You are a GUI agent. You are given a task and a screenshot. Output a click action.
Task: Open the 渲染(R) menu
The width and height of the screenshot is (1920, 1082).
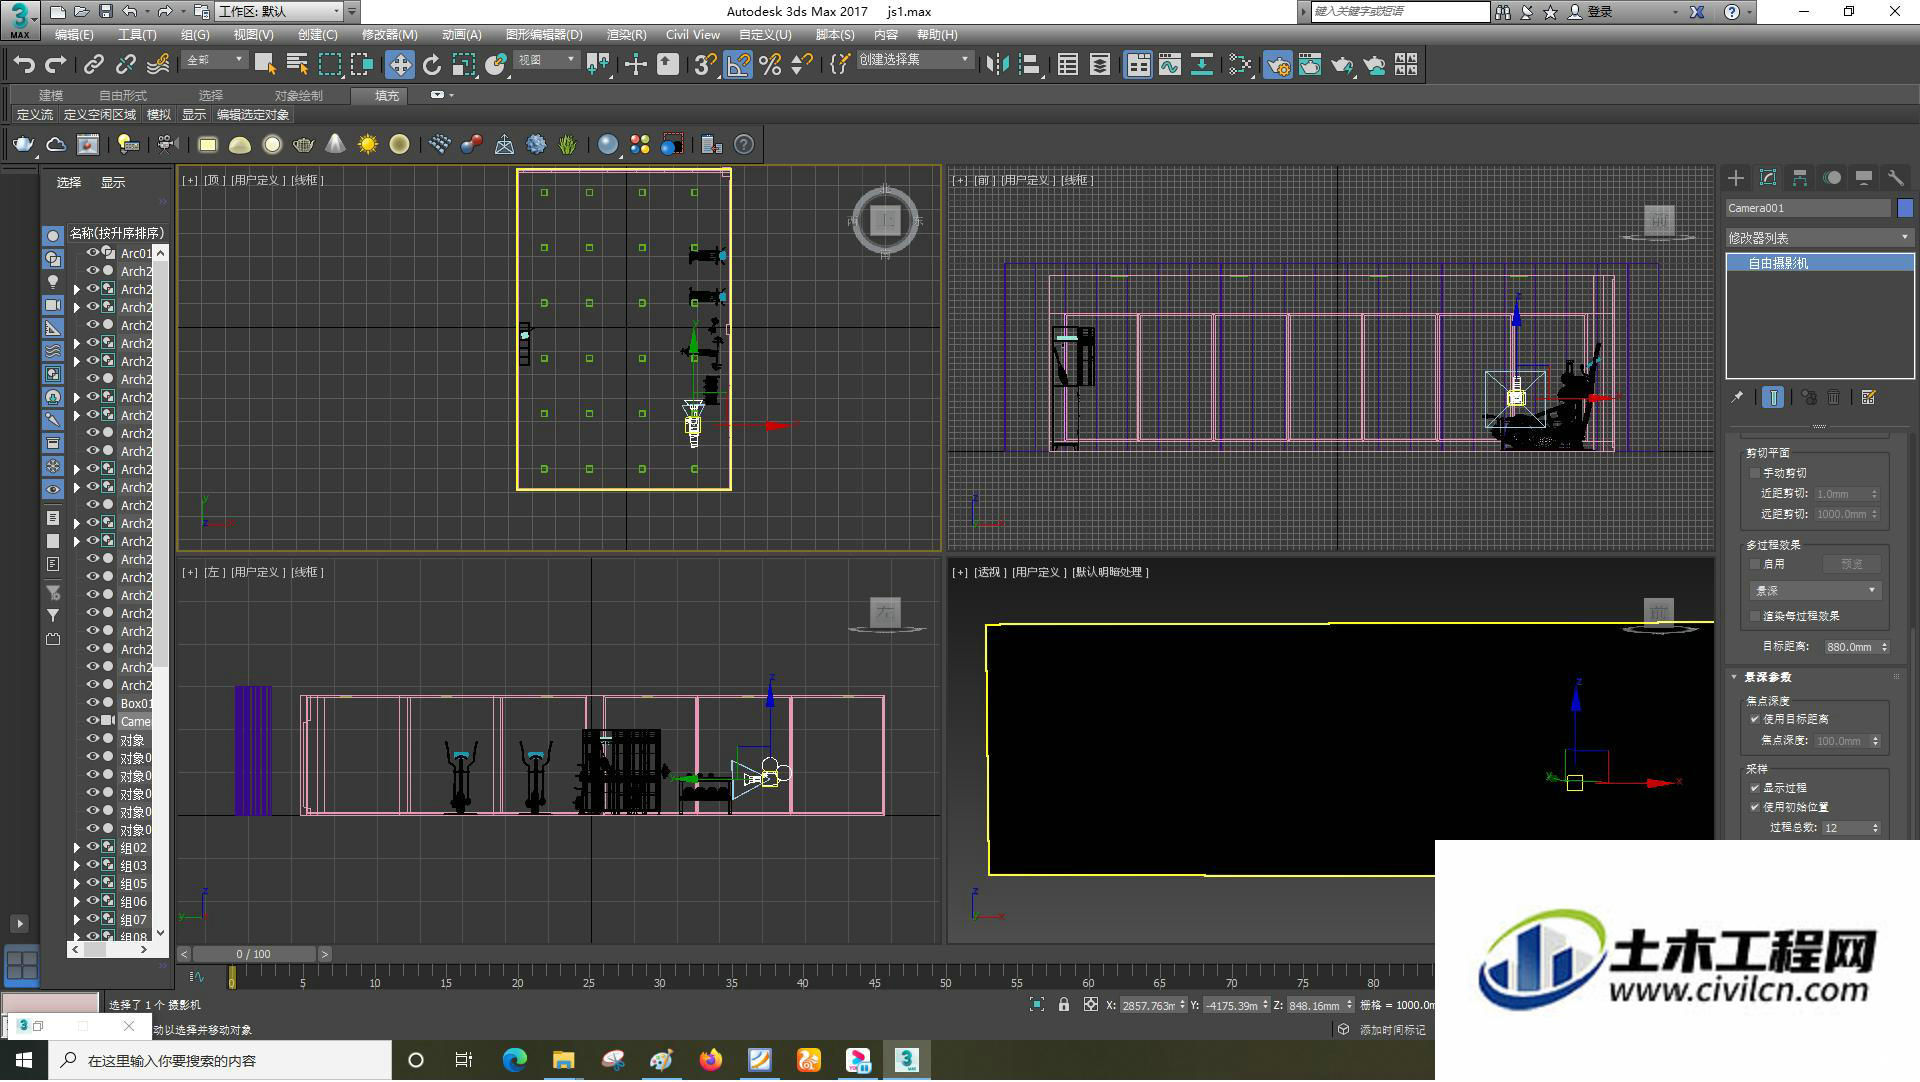coord(627,35)
